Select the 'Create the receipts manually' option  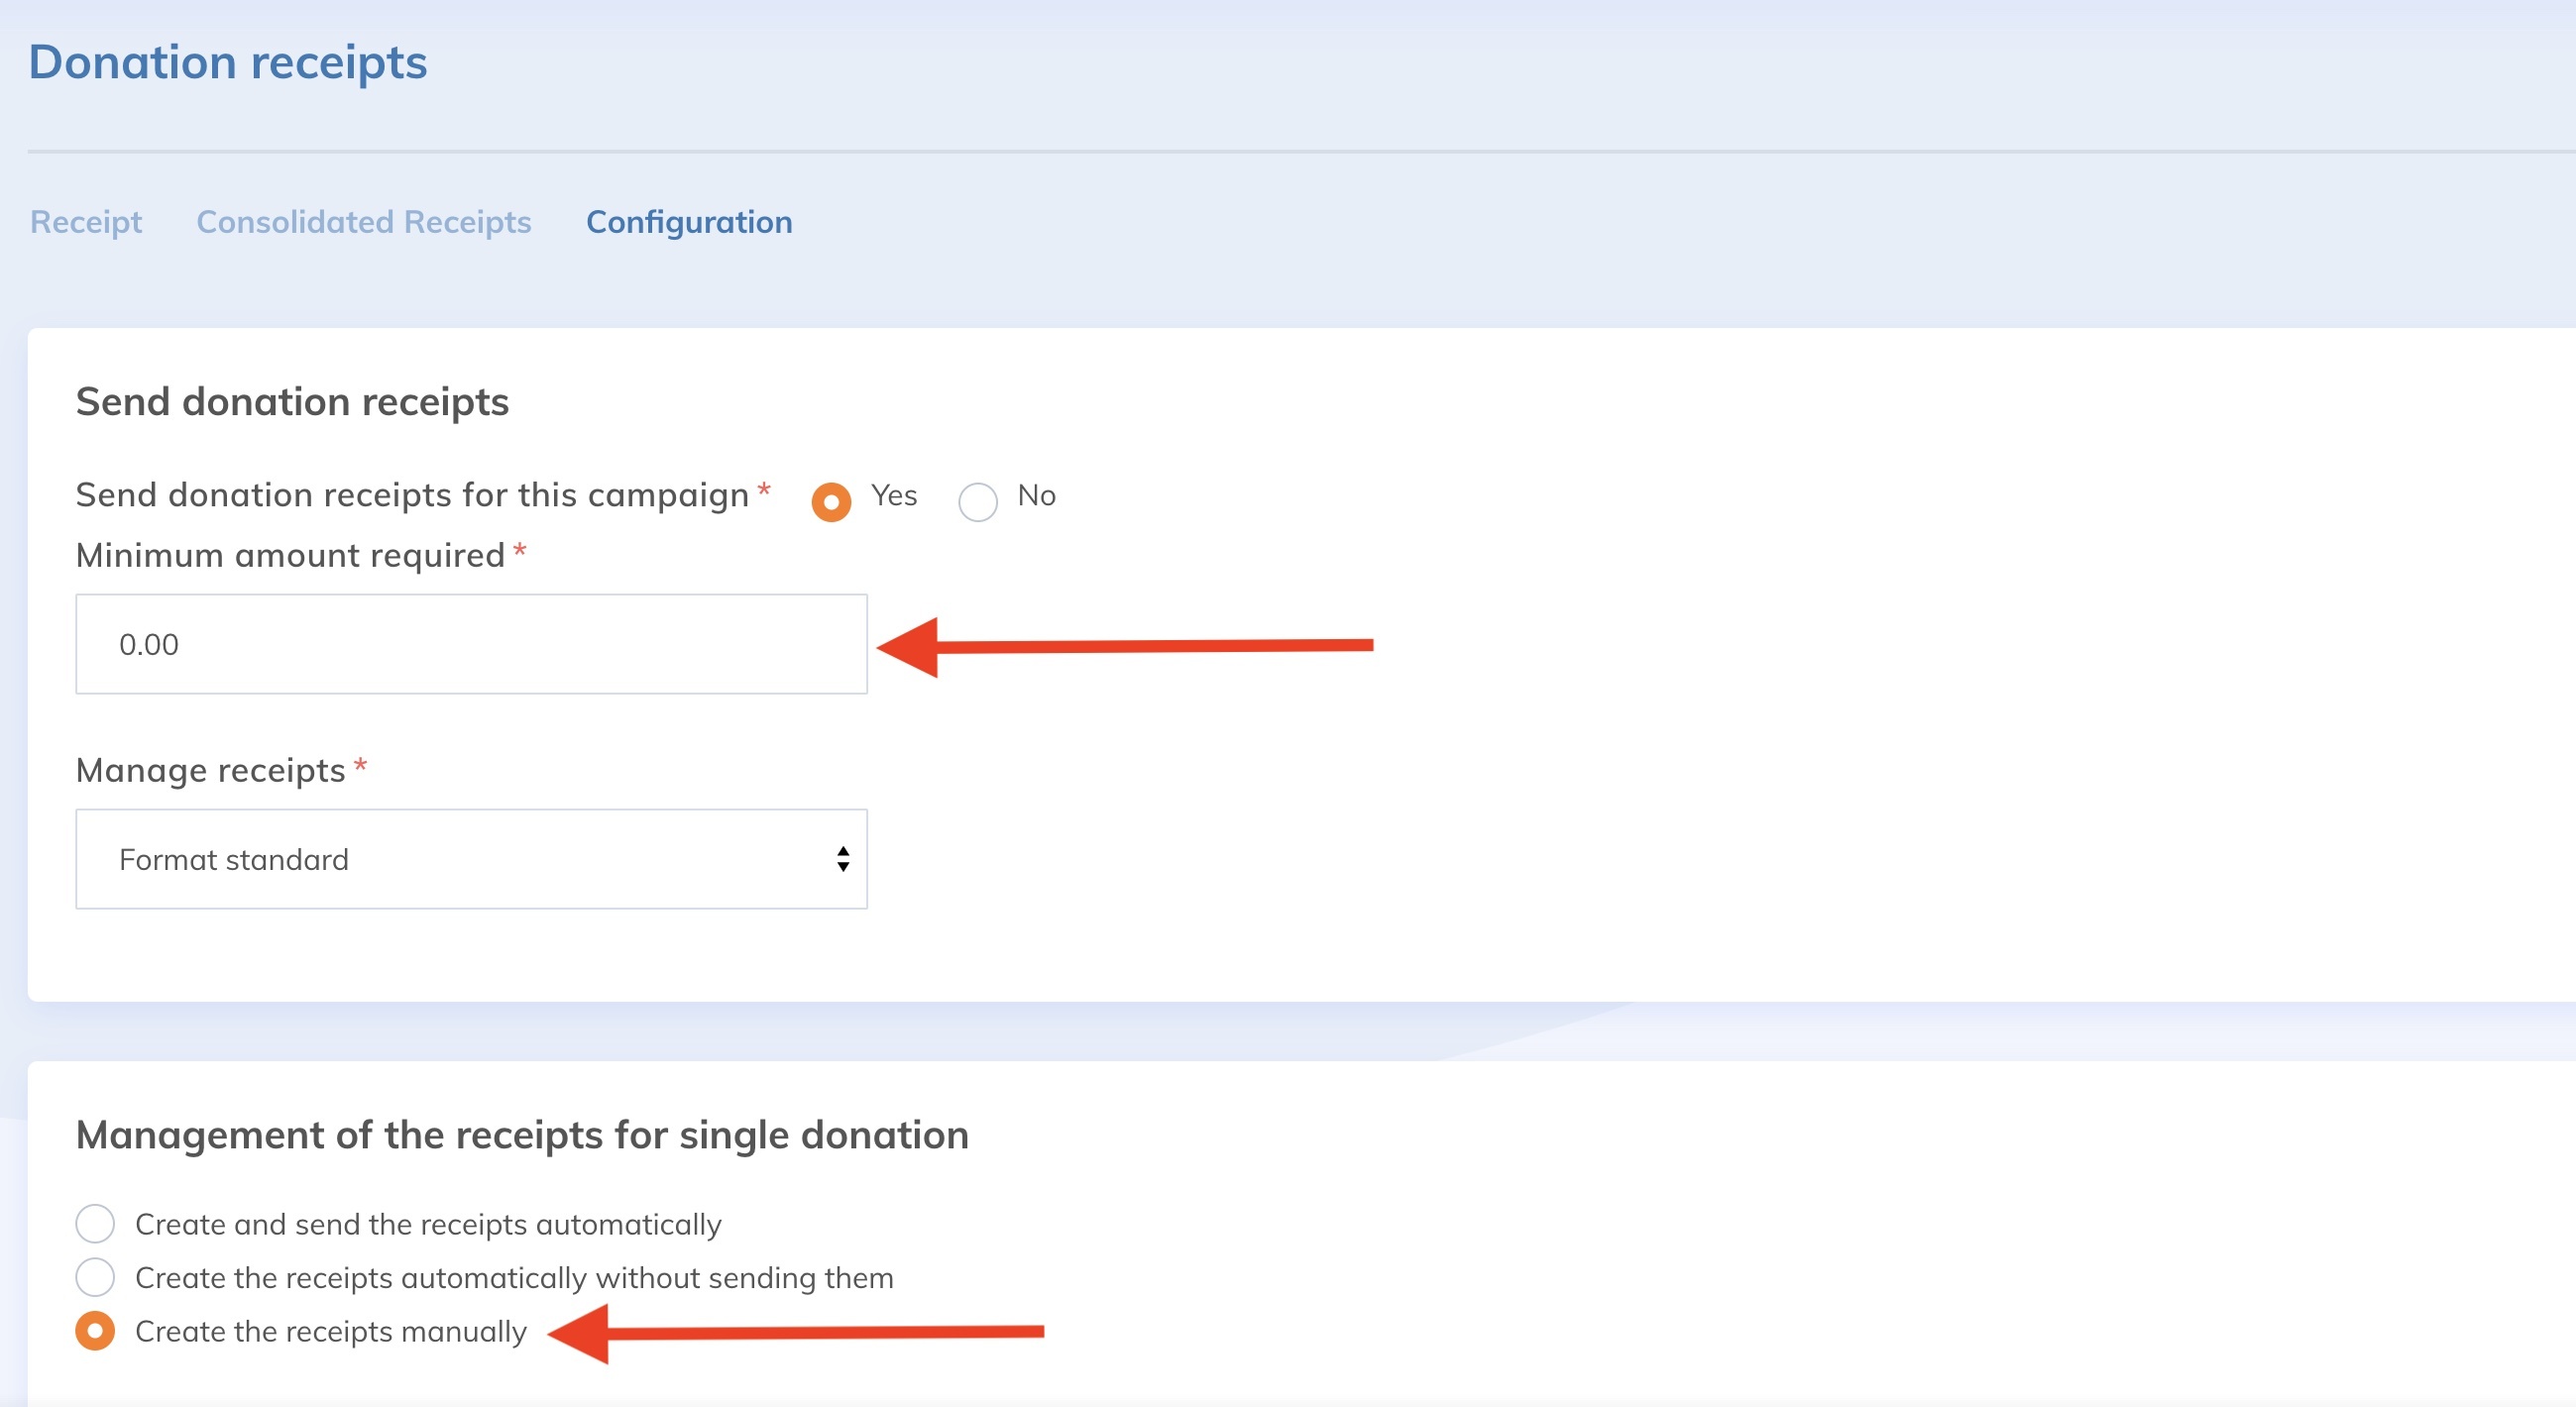(95, 1331)
